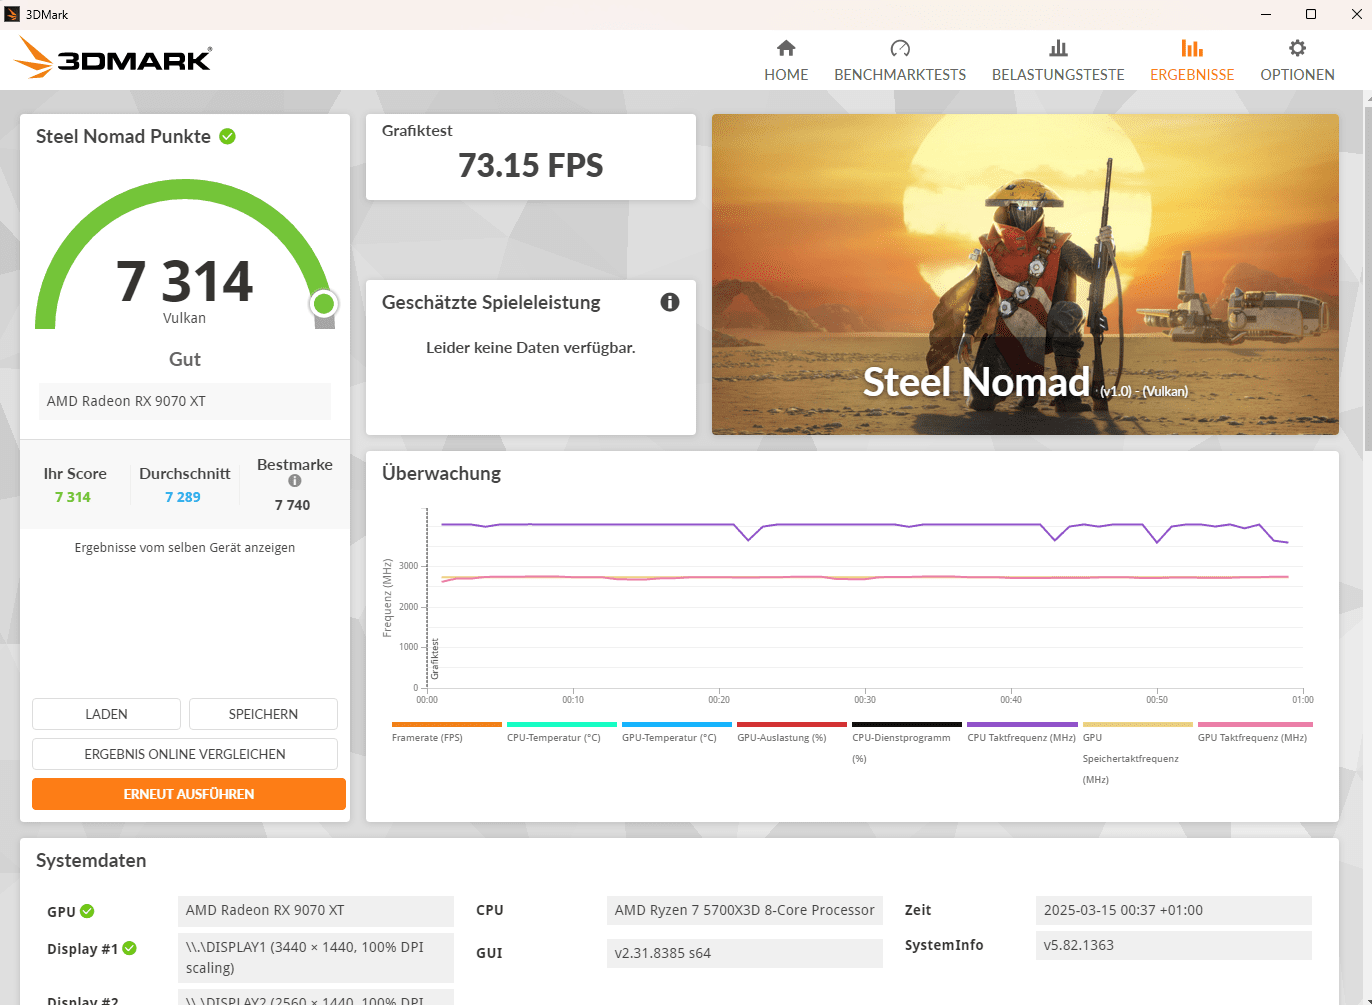This screenshot has width=1372, height=1005.
Task: Click the info icon in Geschätzte Spieleleistung
Action: tap(670, 302)
